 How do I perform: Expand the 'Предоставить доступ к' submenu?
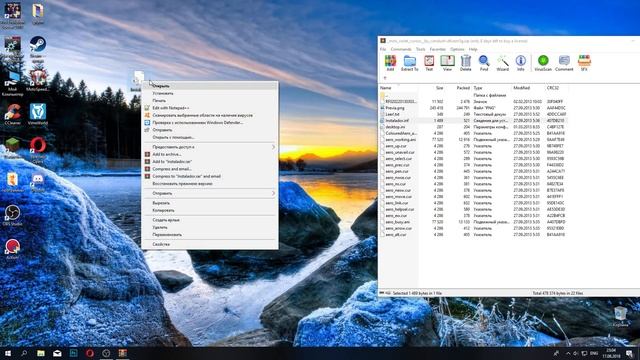(210, 147)
